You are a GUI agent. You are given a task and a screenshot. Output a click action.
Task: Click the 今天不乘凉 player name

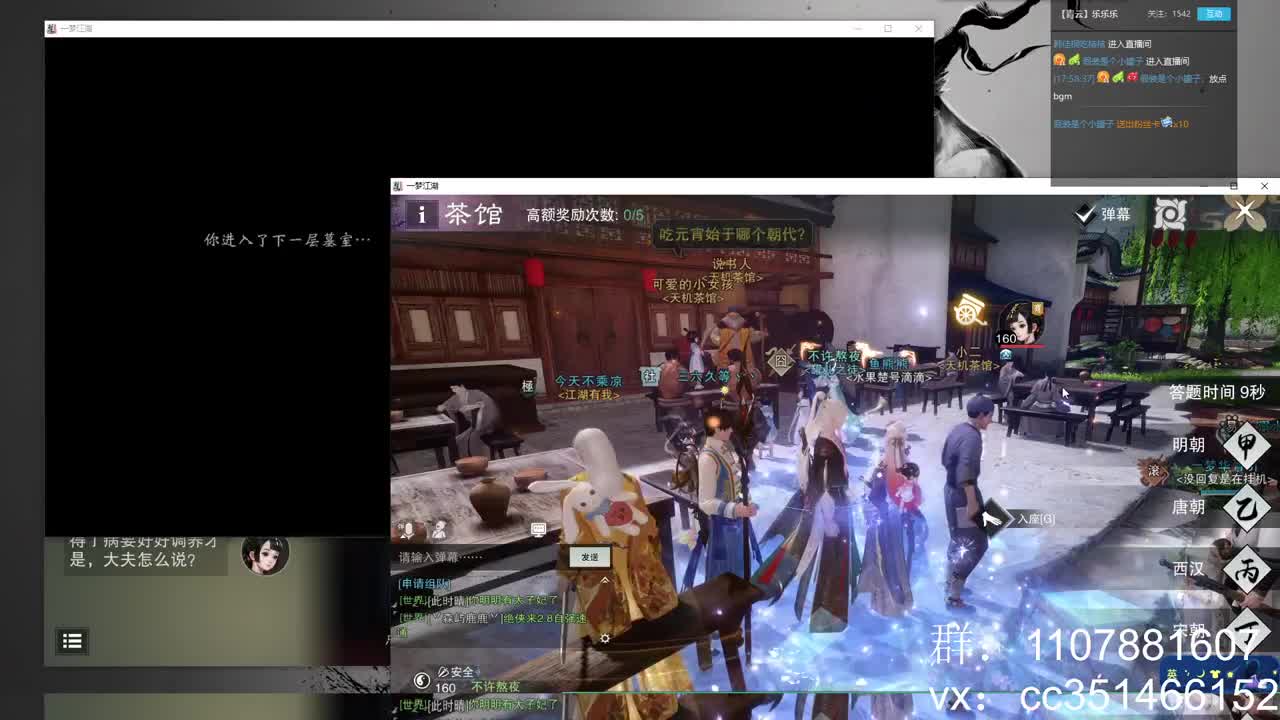589,382
